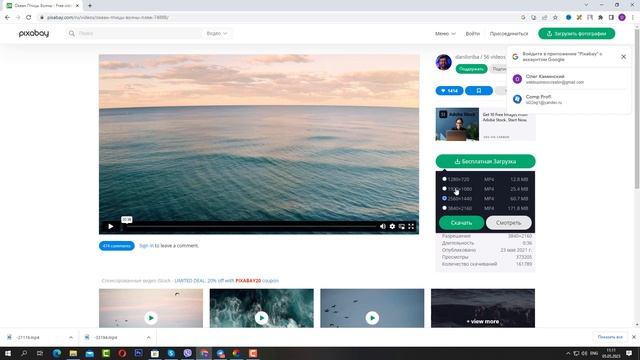Select the 1920×1080 resolution option
This screenshot has height=360, width=640.
(444, 189)
